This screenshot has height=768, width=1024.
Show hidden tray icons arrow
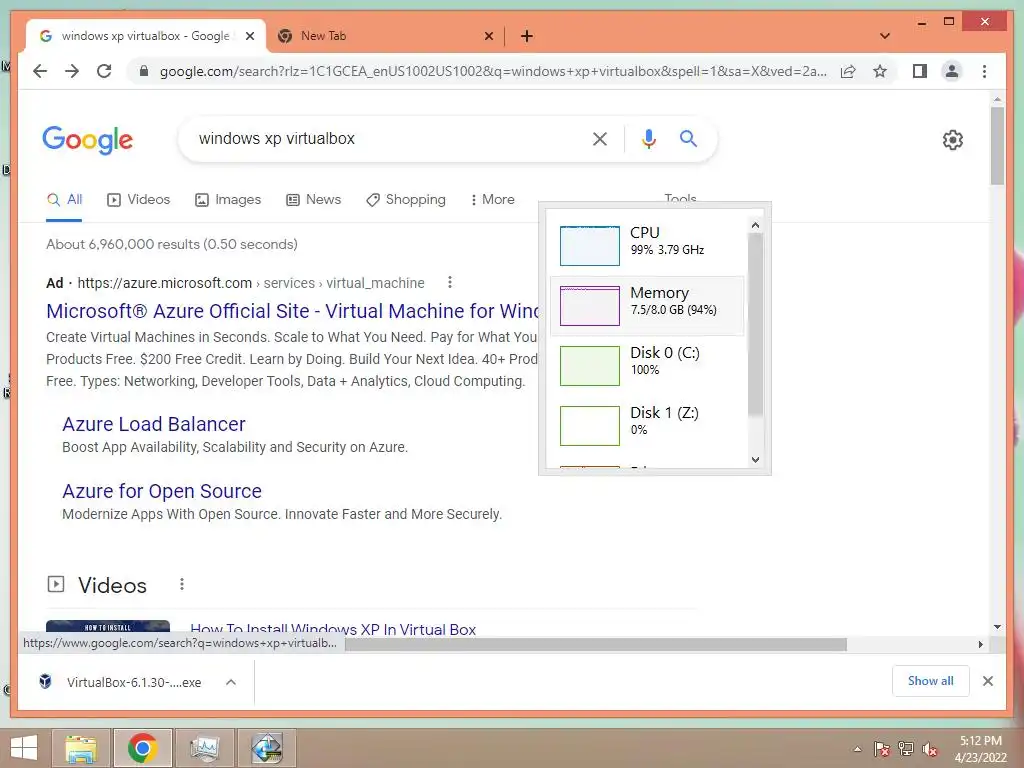857,749
